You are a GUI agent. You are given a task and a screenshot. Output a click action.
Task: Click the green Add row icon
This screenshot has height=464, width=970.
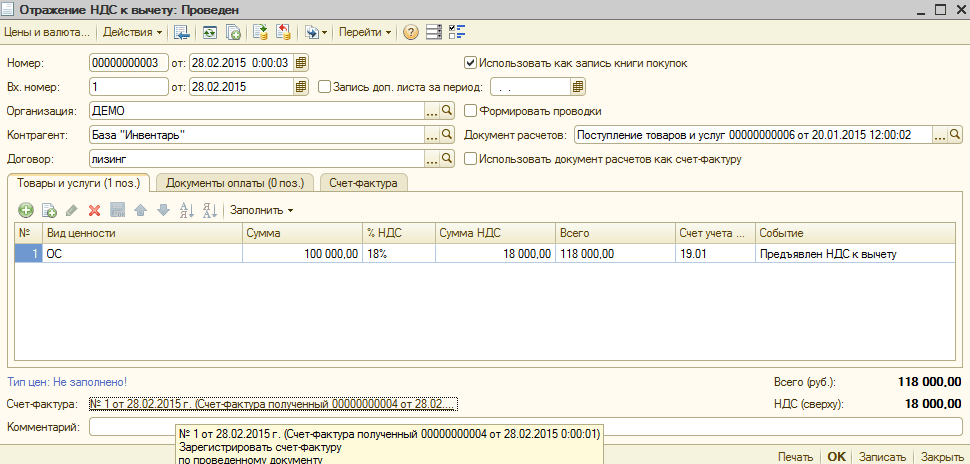[x=26, y=210]
